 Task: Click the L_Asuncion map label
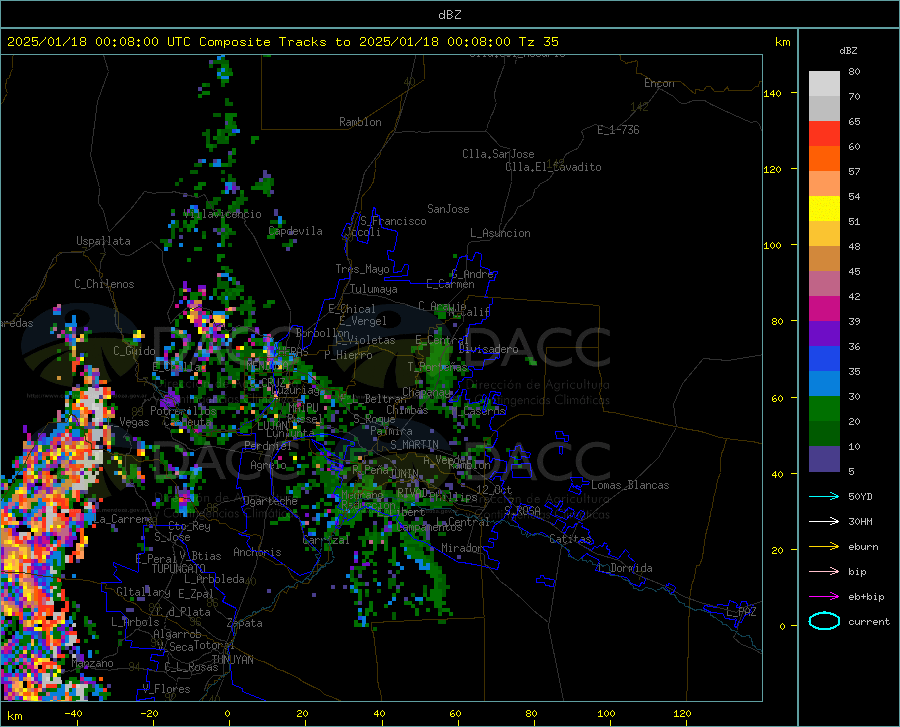500,233
